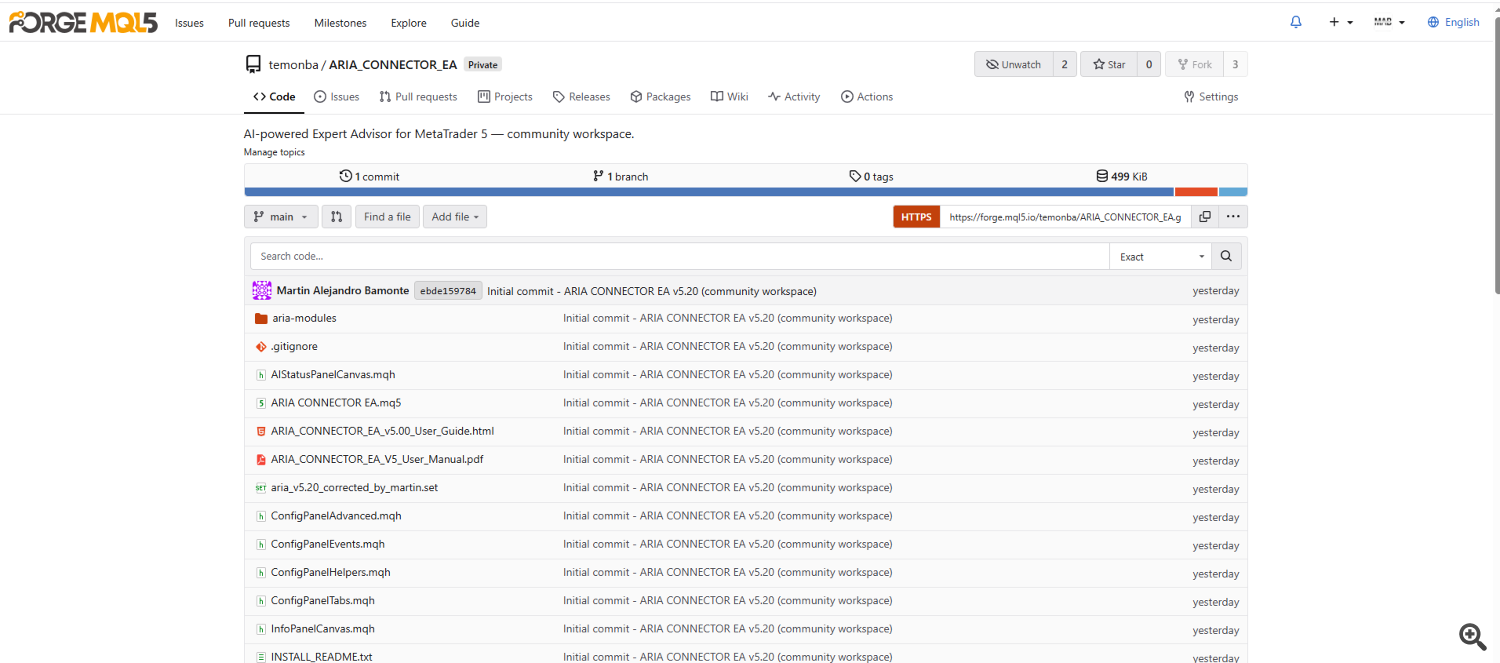View the 1 commit history

click(369, 176)
